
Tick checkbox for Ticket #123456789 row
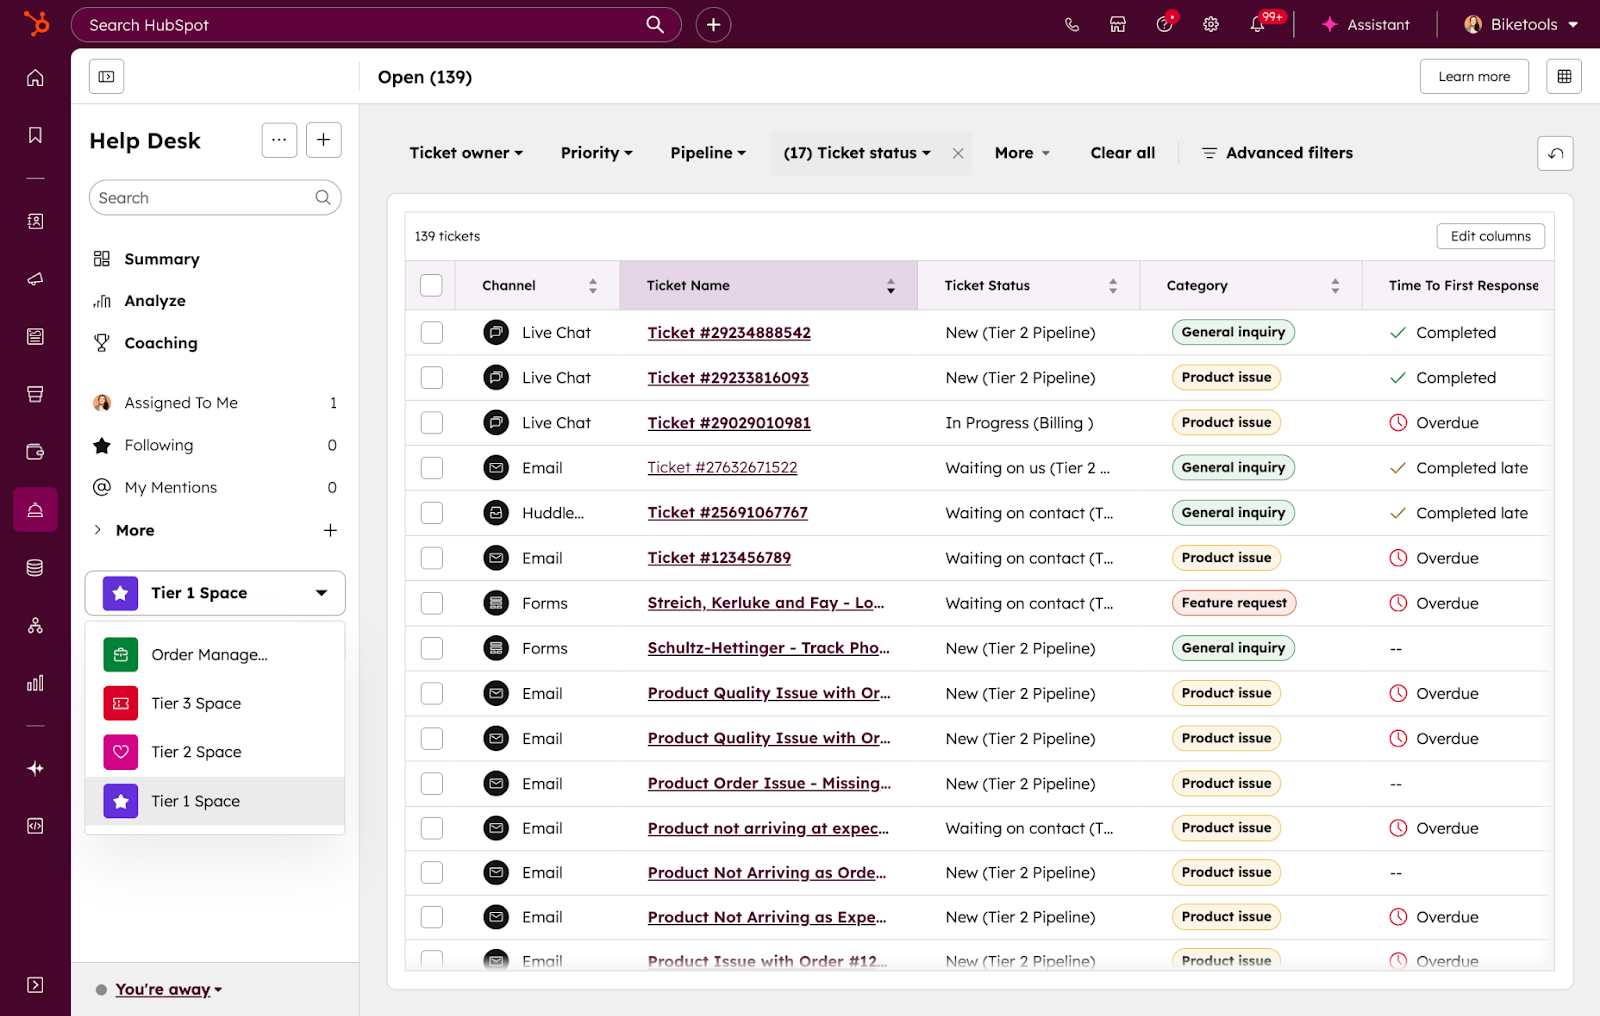(x=431, y=558)
